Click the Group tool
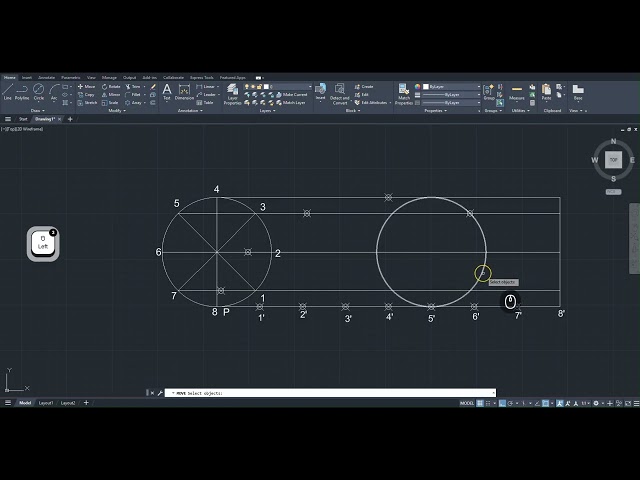 click(x=489, y=92)
